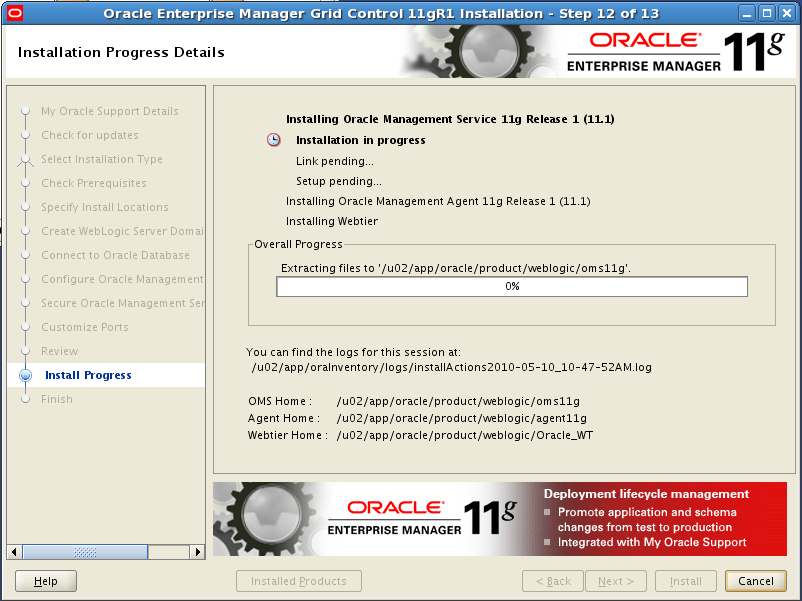Click the Installation Progress Details heading

[121, 52]
